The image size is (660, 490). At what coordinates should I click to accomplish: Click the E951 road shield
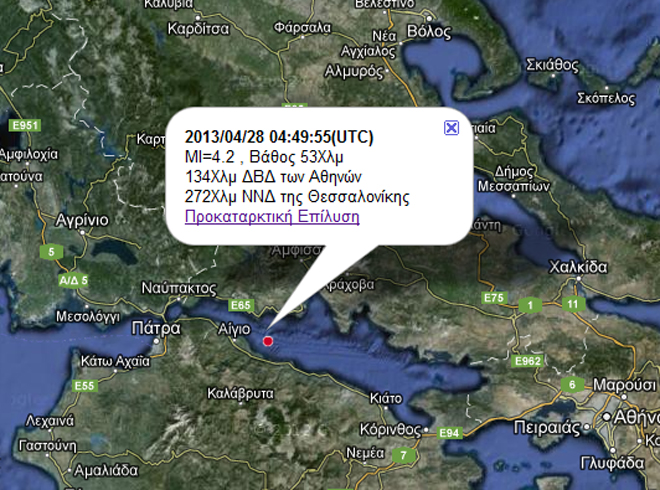(25, 125)
